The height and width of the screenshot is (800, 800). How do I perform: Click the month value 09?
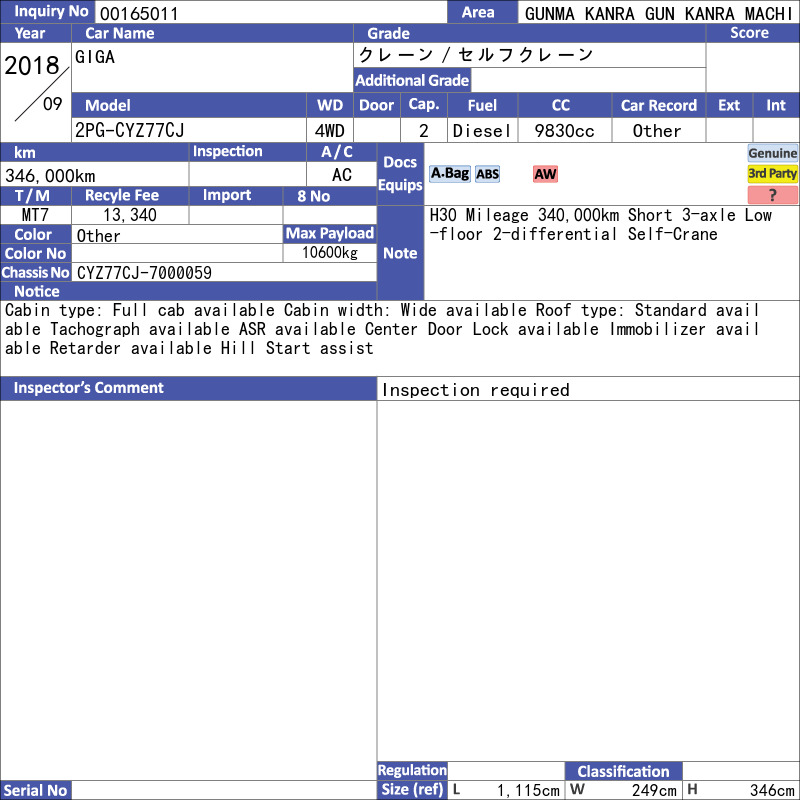[53, 104]
